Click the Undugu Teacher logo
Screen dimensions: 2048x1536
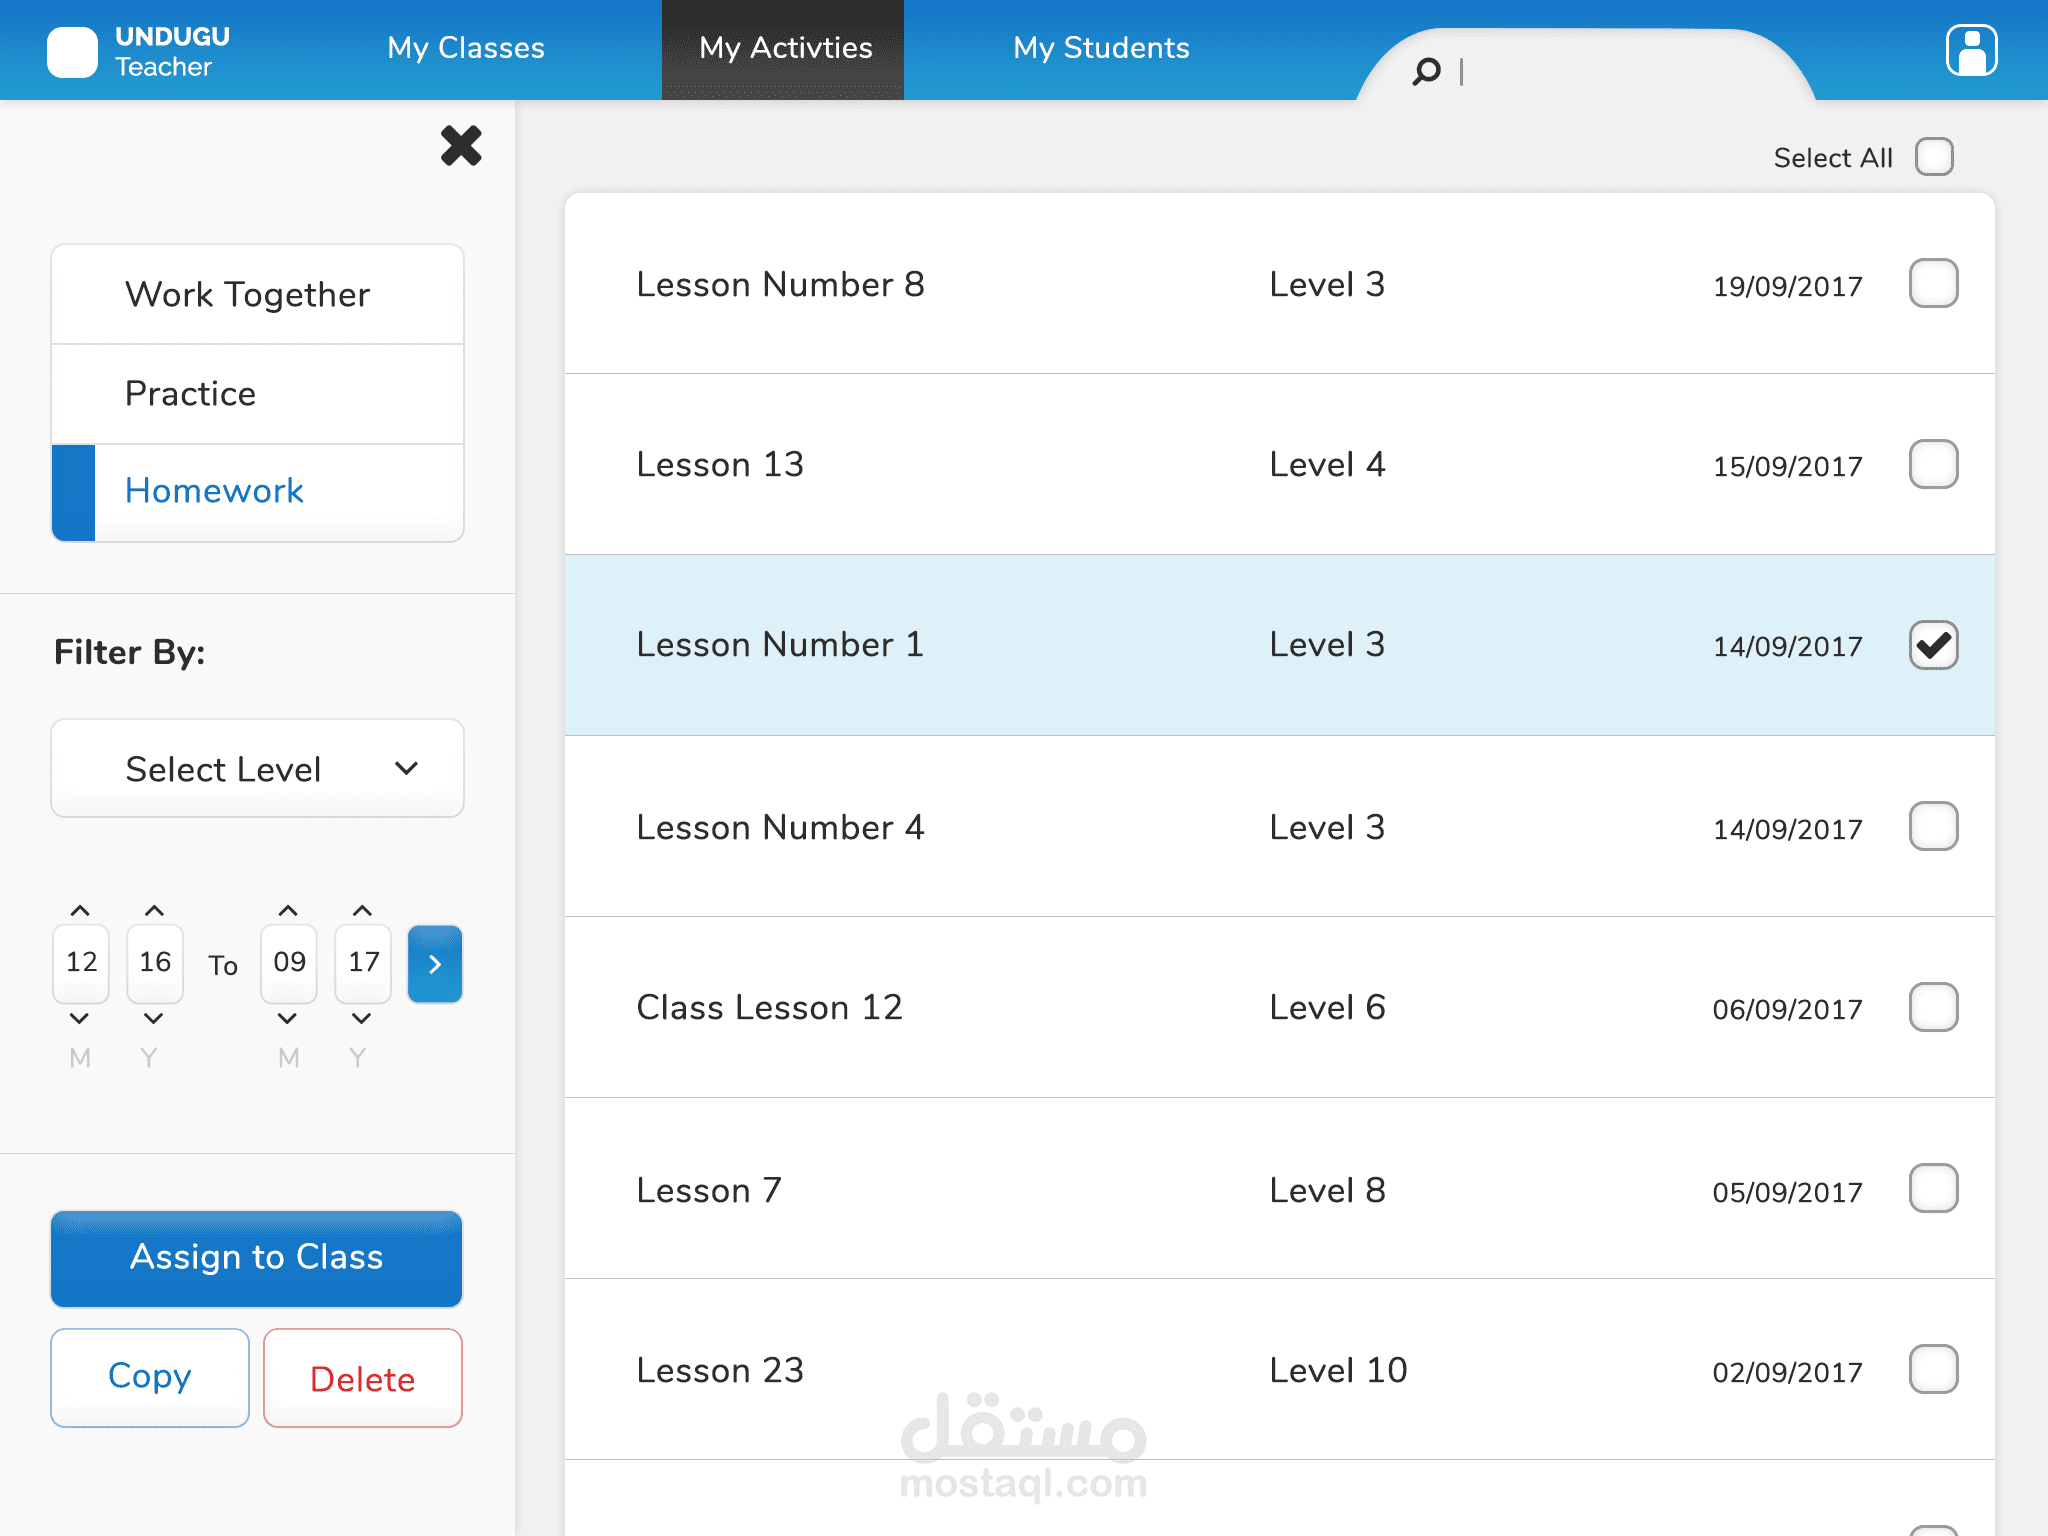click(72, 52)
